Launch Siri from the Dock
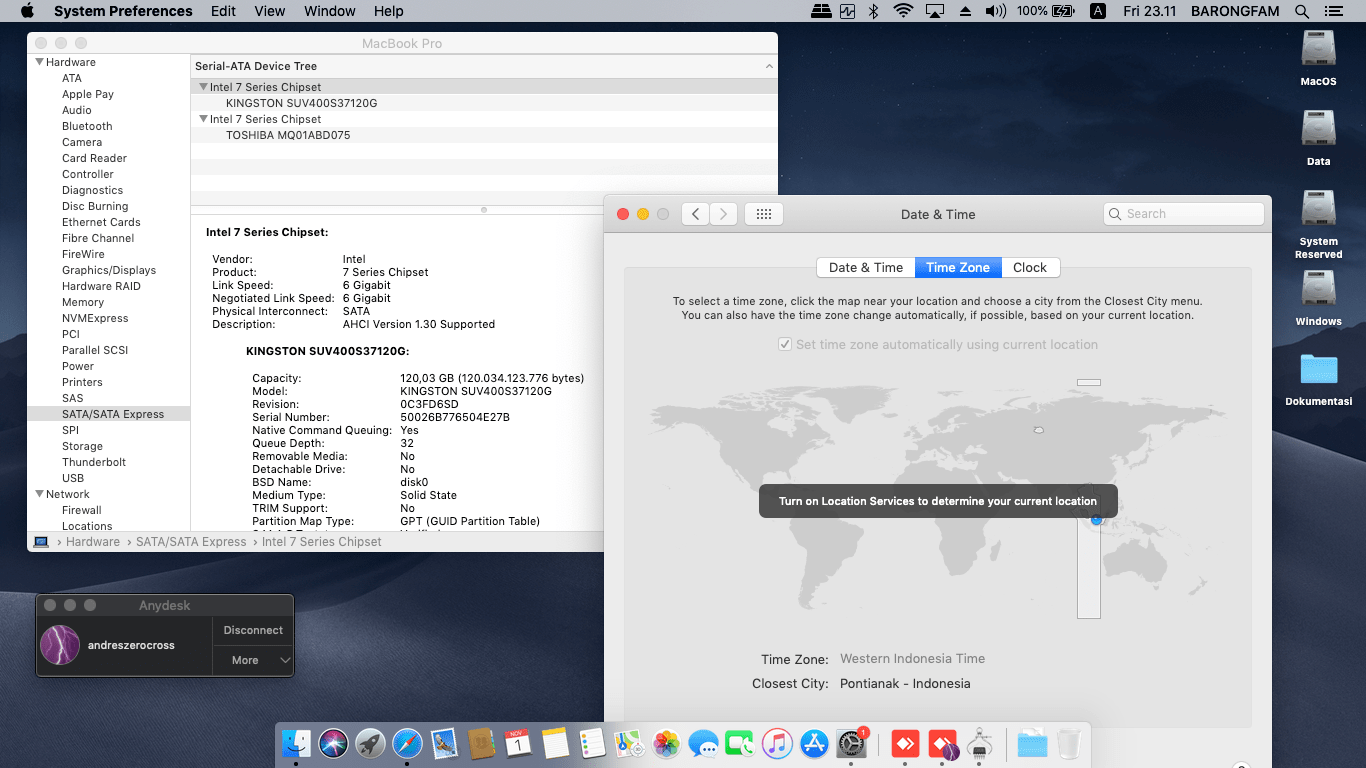Viewport: 1366px width, 768px height. click(333, 744)
